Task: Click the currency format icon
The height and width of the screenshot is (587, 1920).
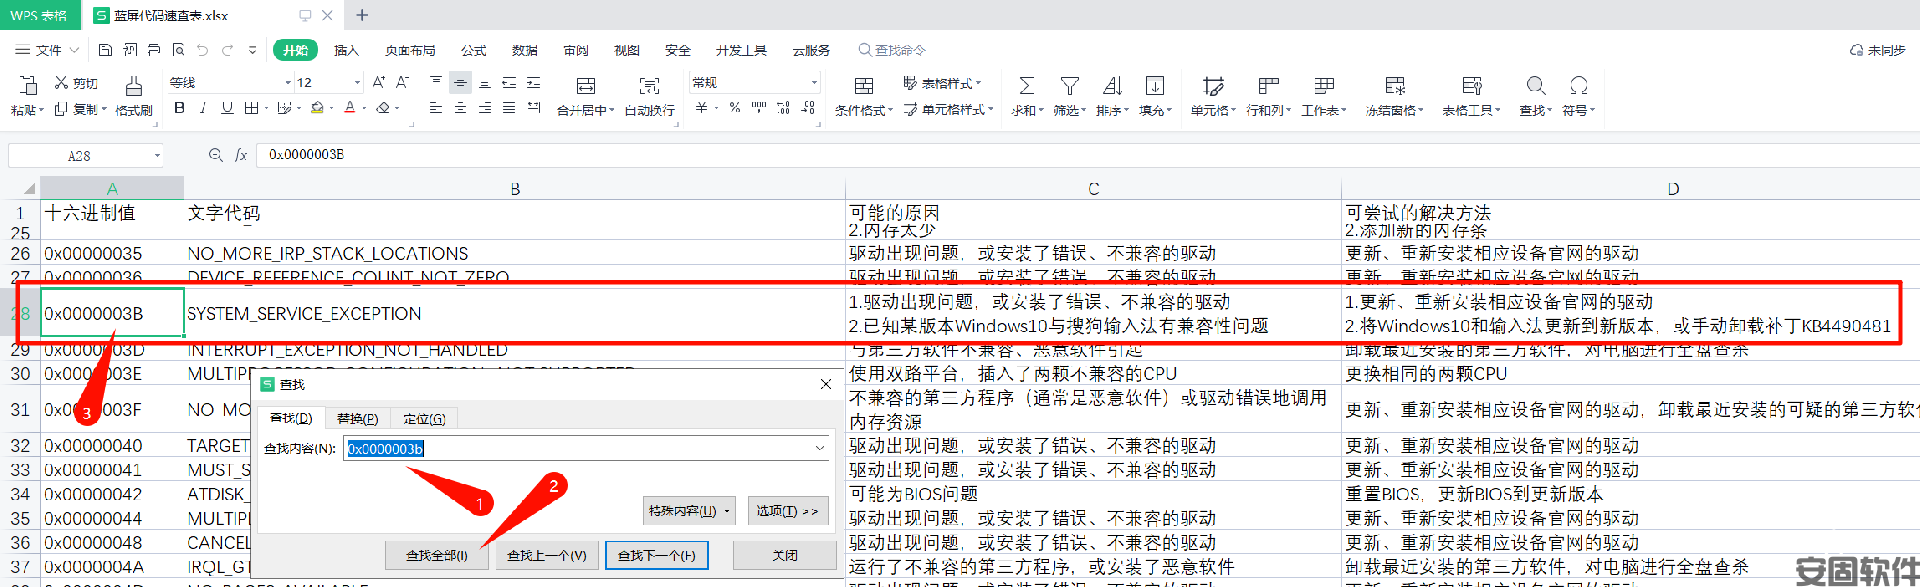Action: 702,108
